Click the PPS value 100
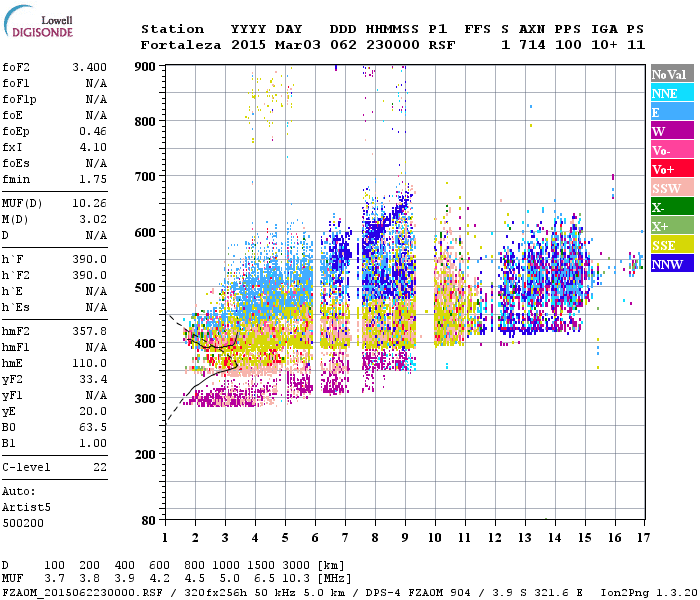The width and height of the screenshot is (700, 600). [568, 45]
